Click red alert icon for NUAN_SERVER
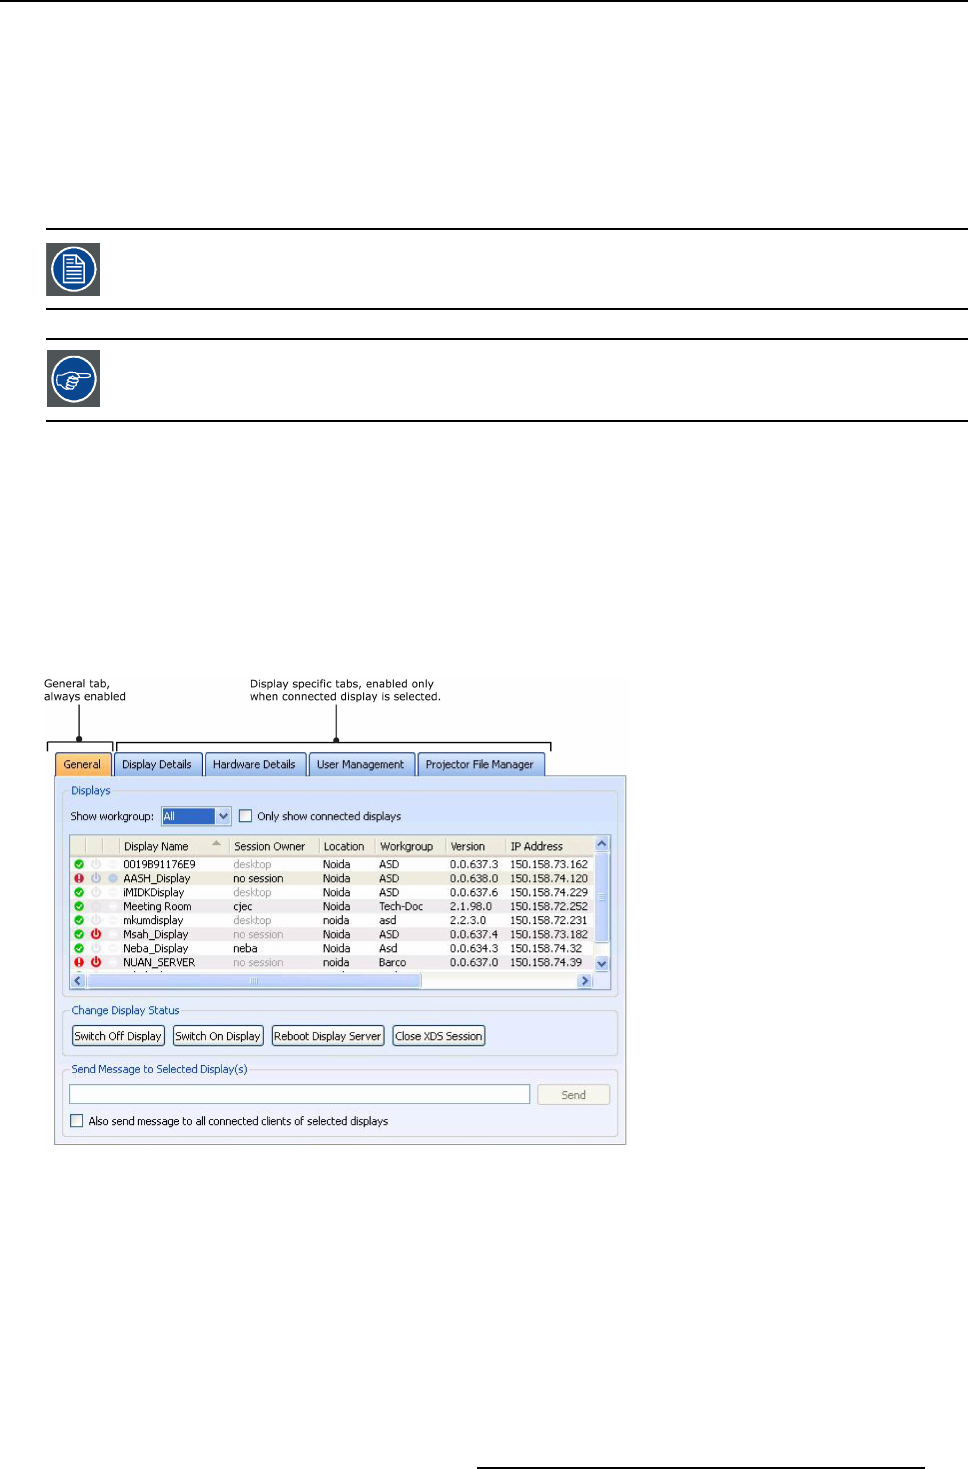This screenshot has height=1469, width=968. click(x=79, y=962)
